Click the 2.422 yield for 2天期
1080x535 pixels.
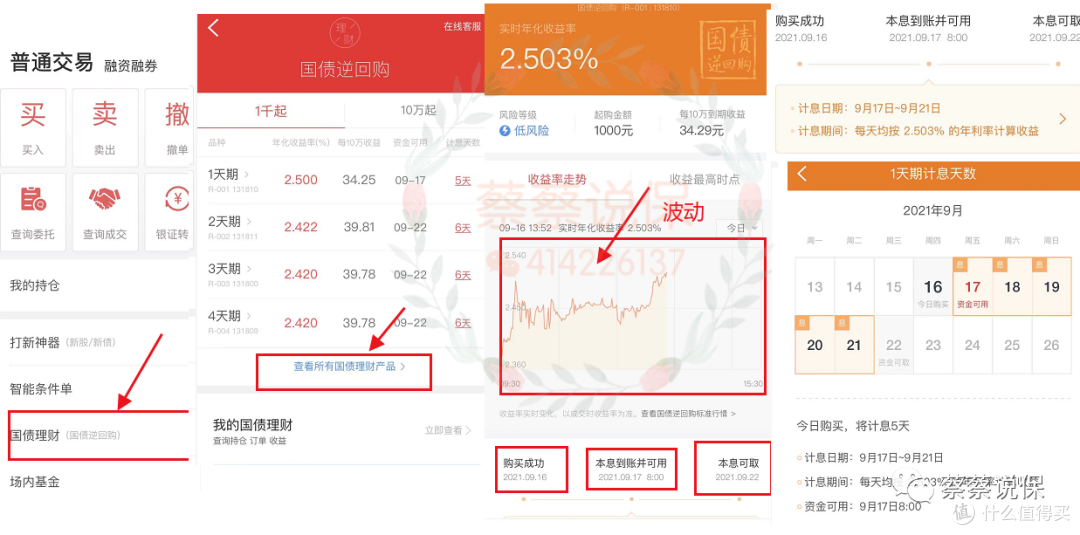tap(301, 227)
